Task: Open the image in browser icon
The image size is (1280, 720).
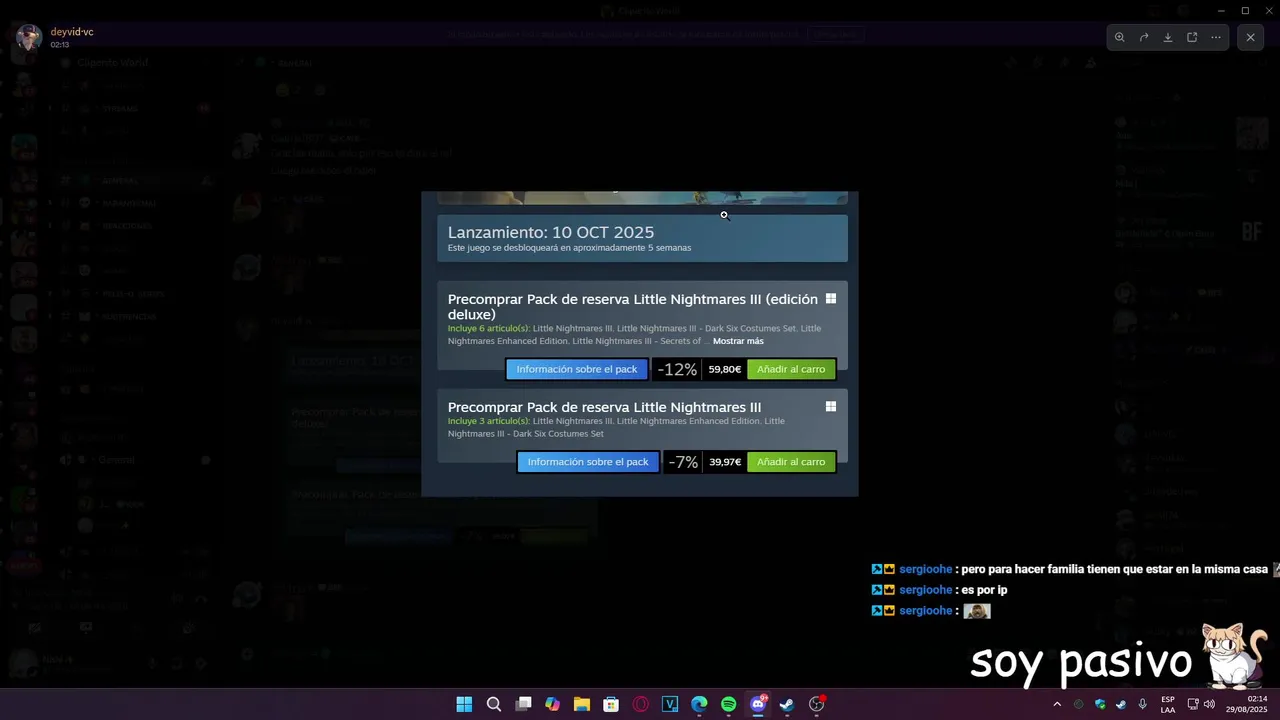Action: point(1192,37)
